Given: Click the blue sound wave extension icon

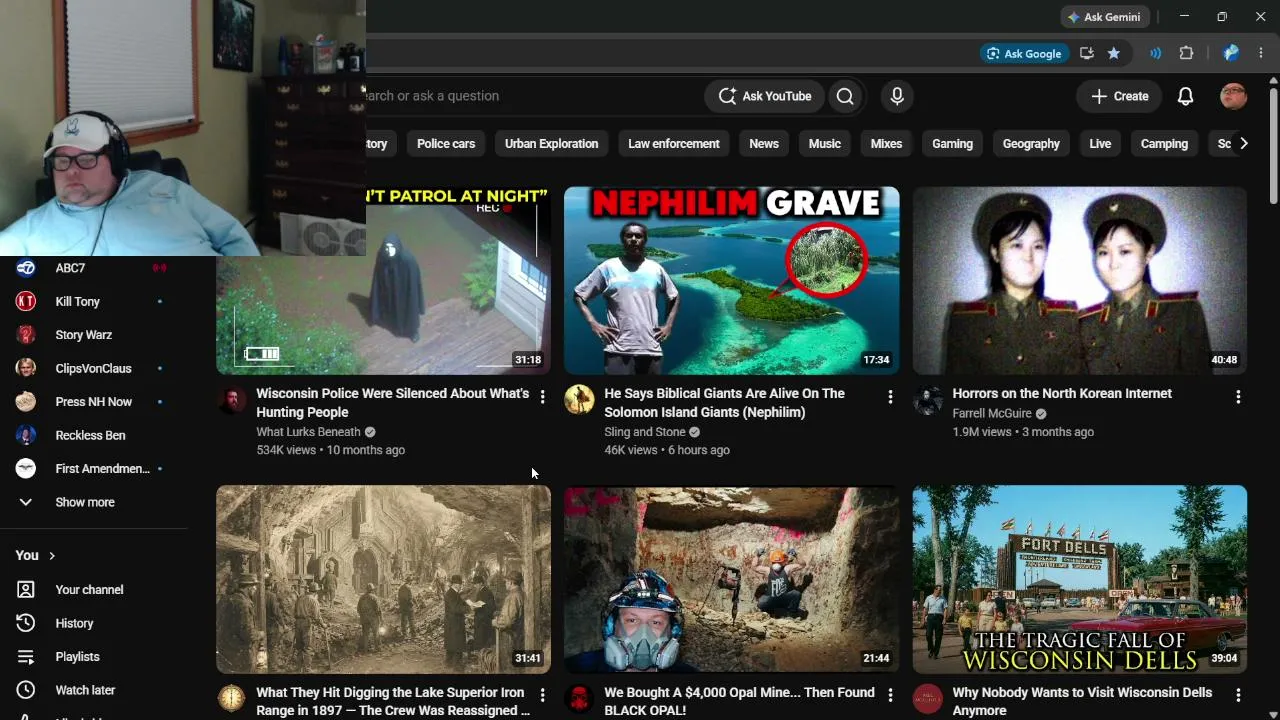Looking at the screenshot, I should pyautogui.click(x=1155, y=53).
